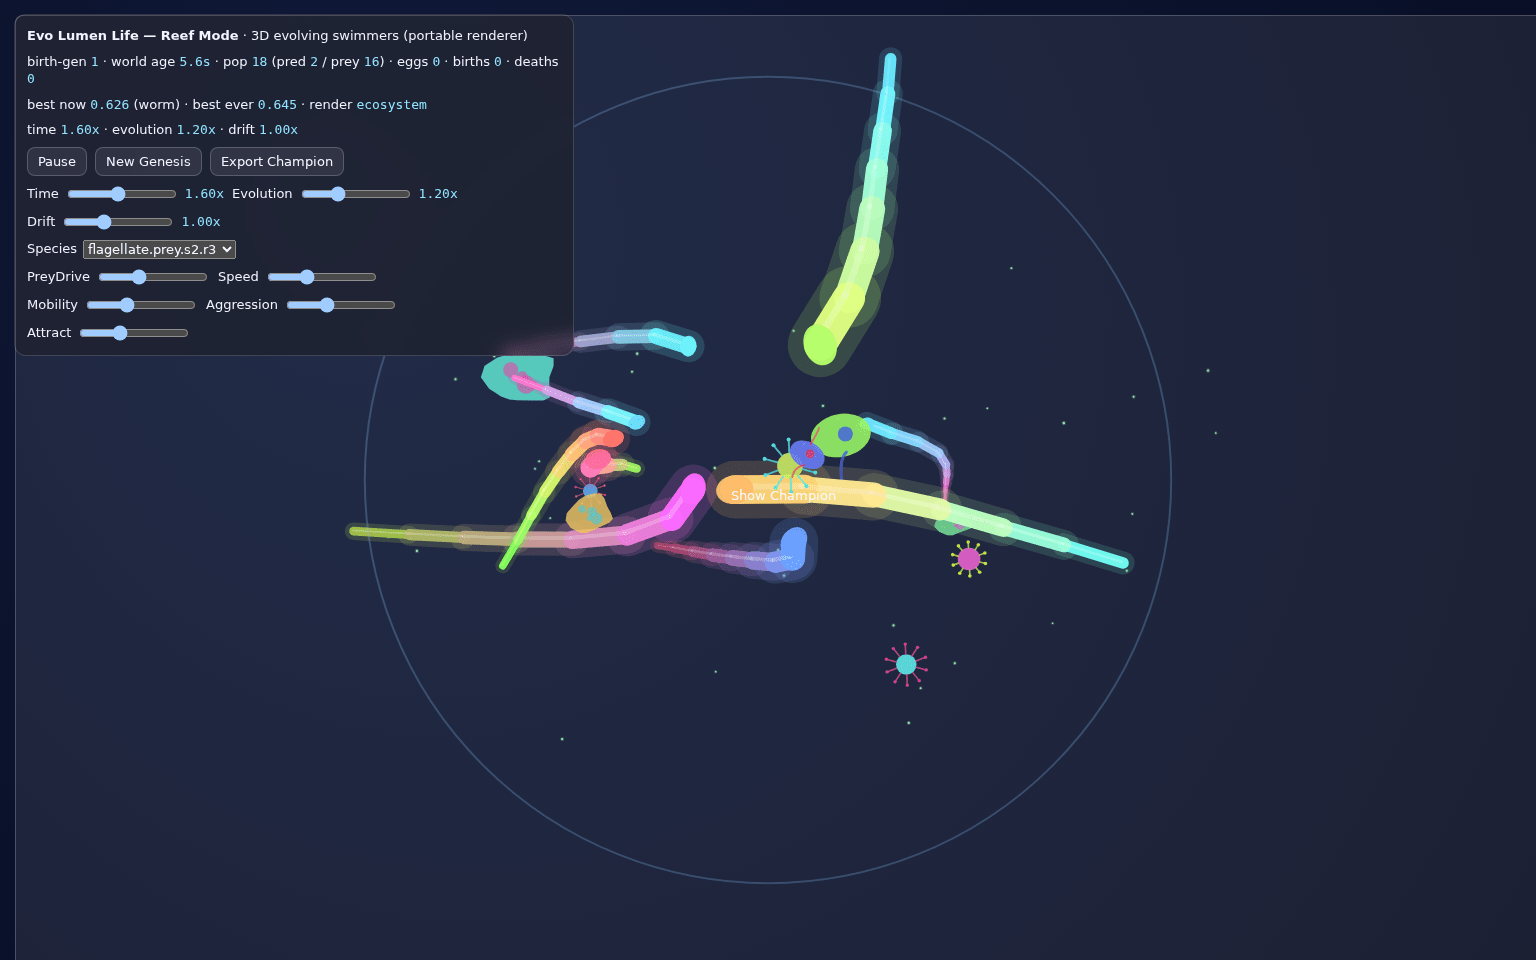Set the Mobility slider

coord(141,305)
